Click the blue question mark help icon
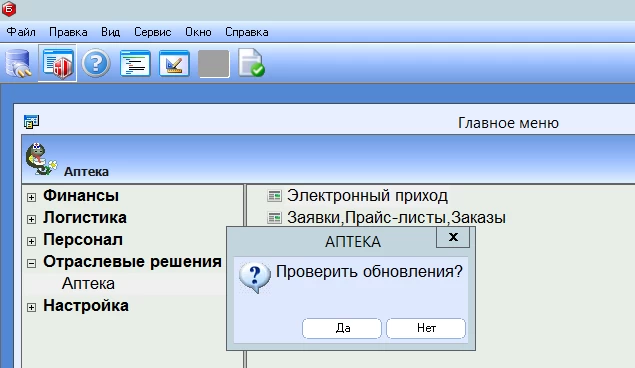 click(96, 64)
